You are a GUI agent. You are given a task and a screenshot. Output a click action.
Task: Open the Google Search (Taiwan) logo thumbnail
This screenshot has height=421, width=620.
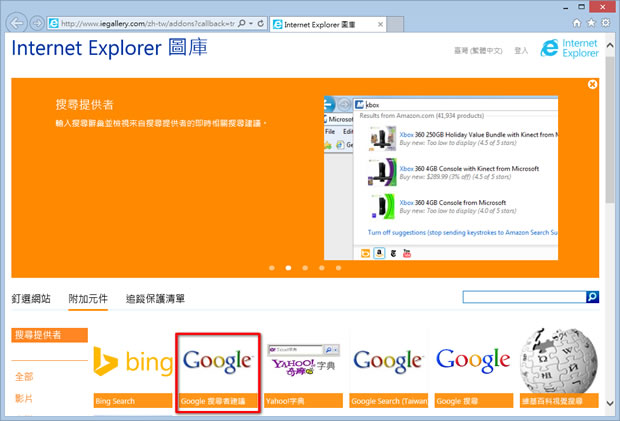[388, 361]
